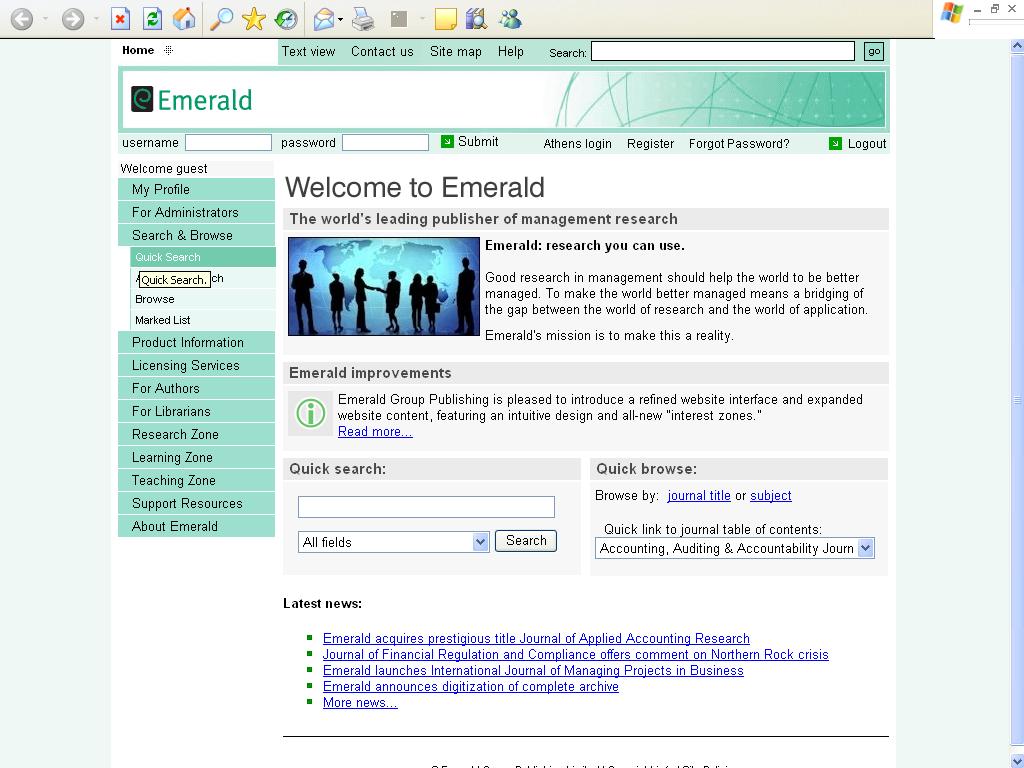The image size is (1024, 768).
Task: Open the More news... link
Action: click(x=360, y=703)
